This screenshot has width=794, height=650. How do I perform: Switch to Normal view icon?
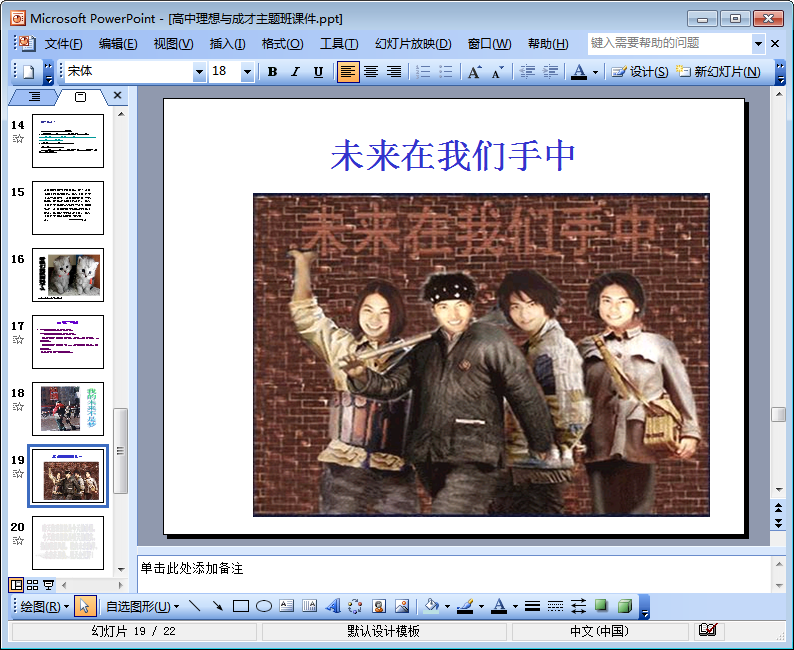coord(16,585)
